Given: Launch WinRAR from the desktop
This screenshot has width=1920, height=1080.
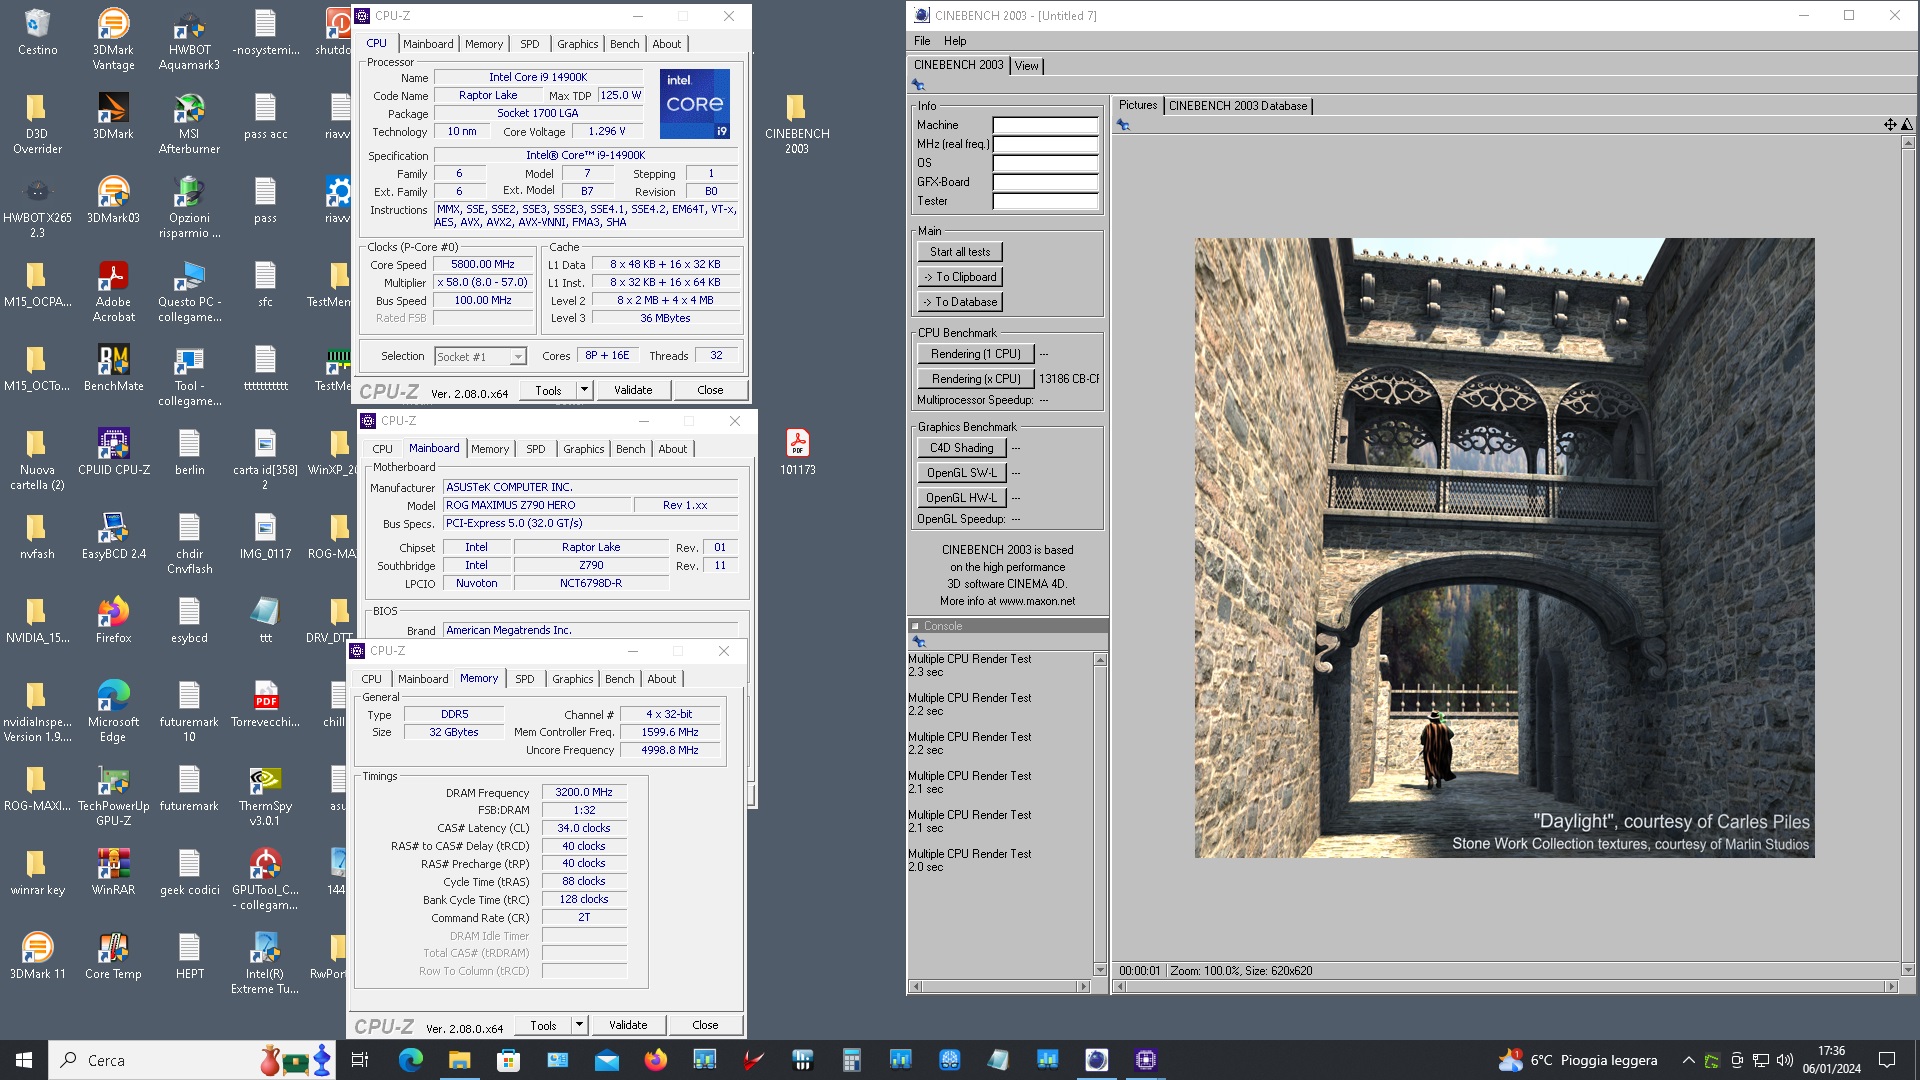Looking at the screenshot, I should (x=113, y=872).
